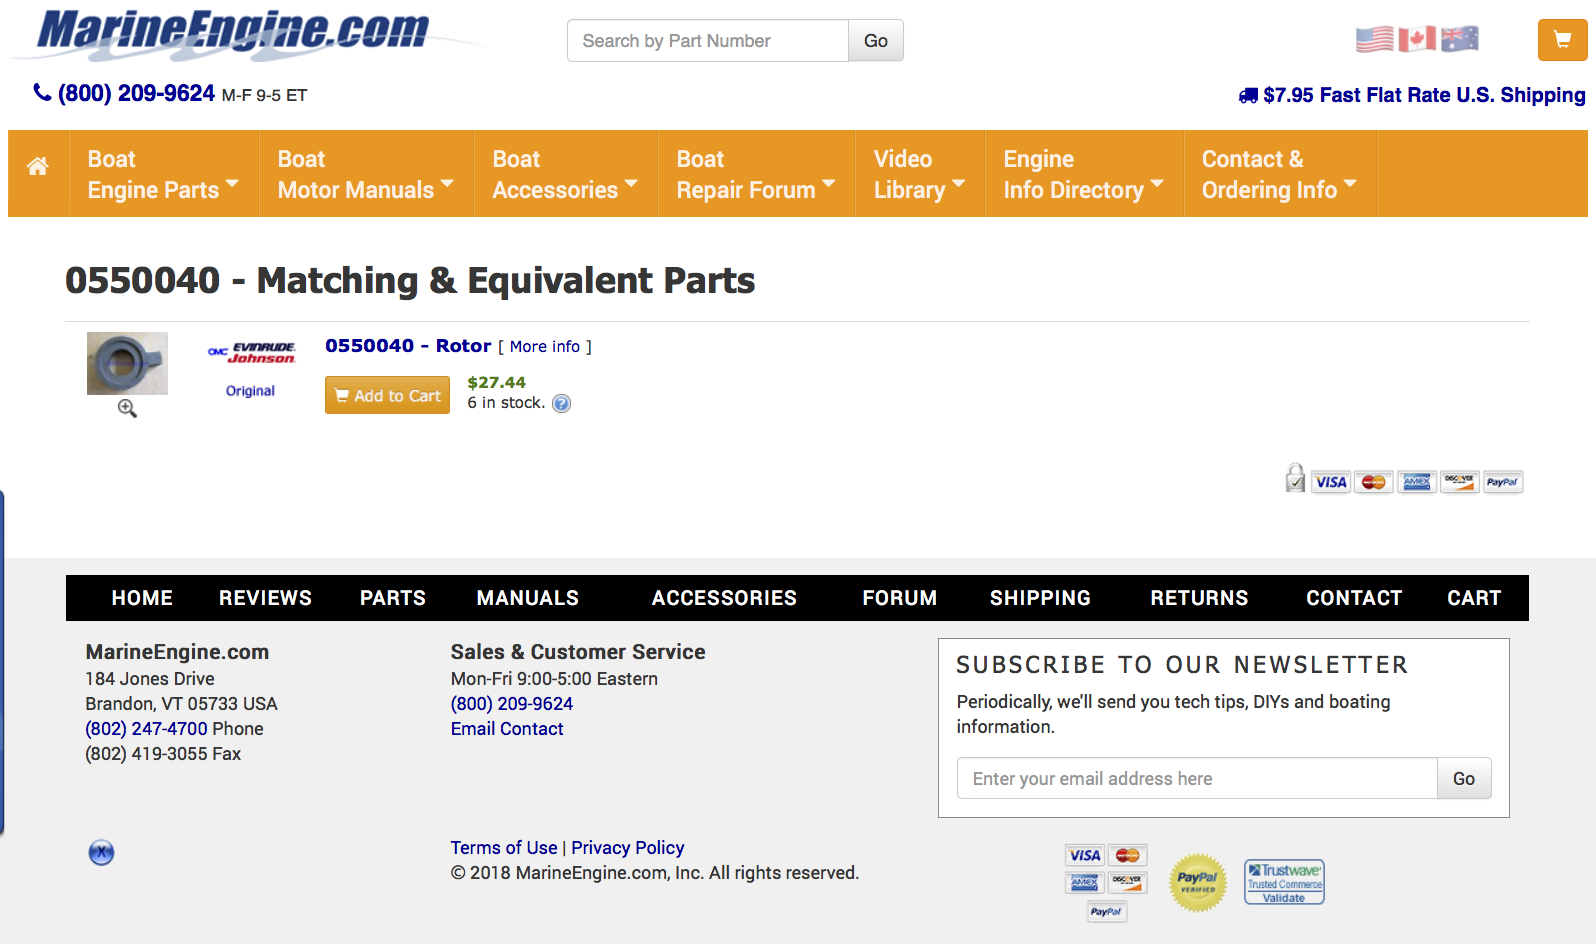Select the US flag icon
Image resolution: width=1596 pixels, height=944 pixels.
[1374, 39]
